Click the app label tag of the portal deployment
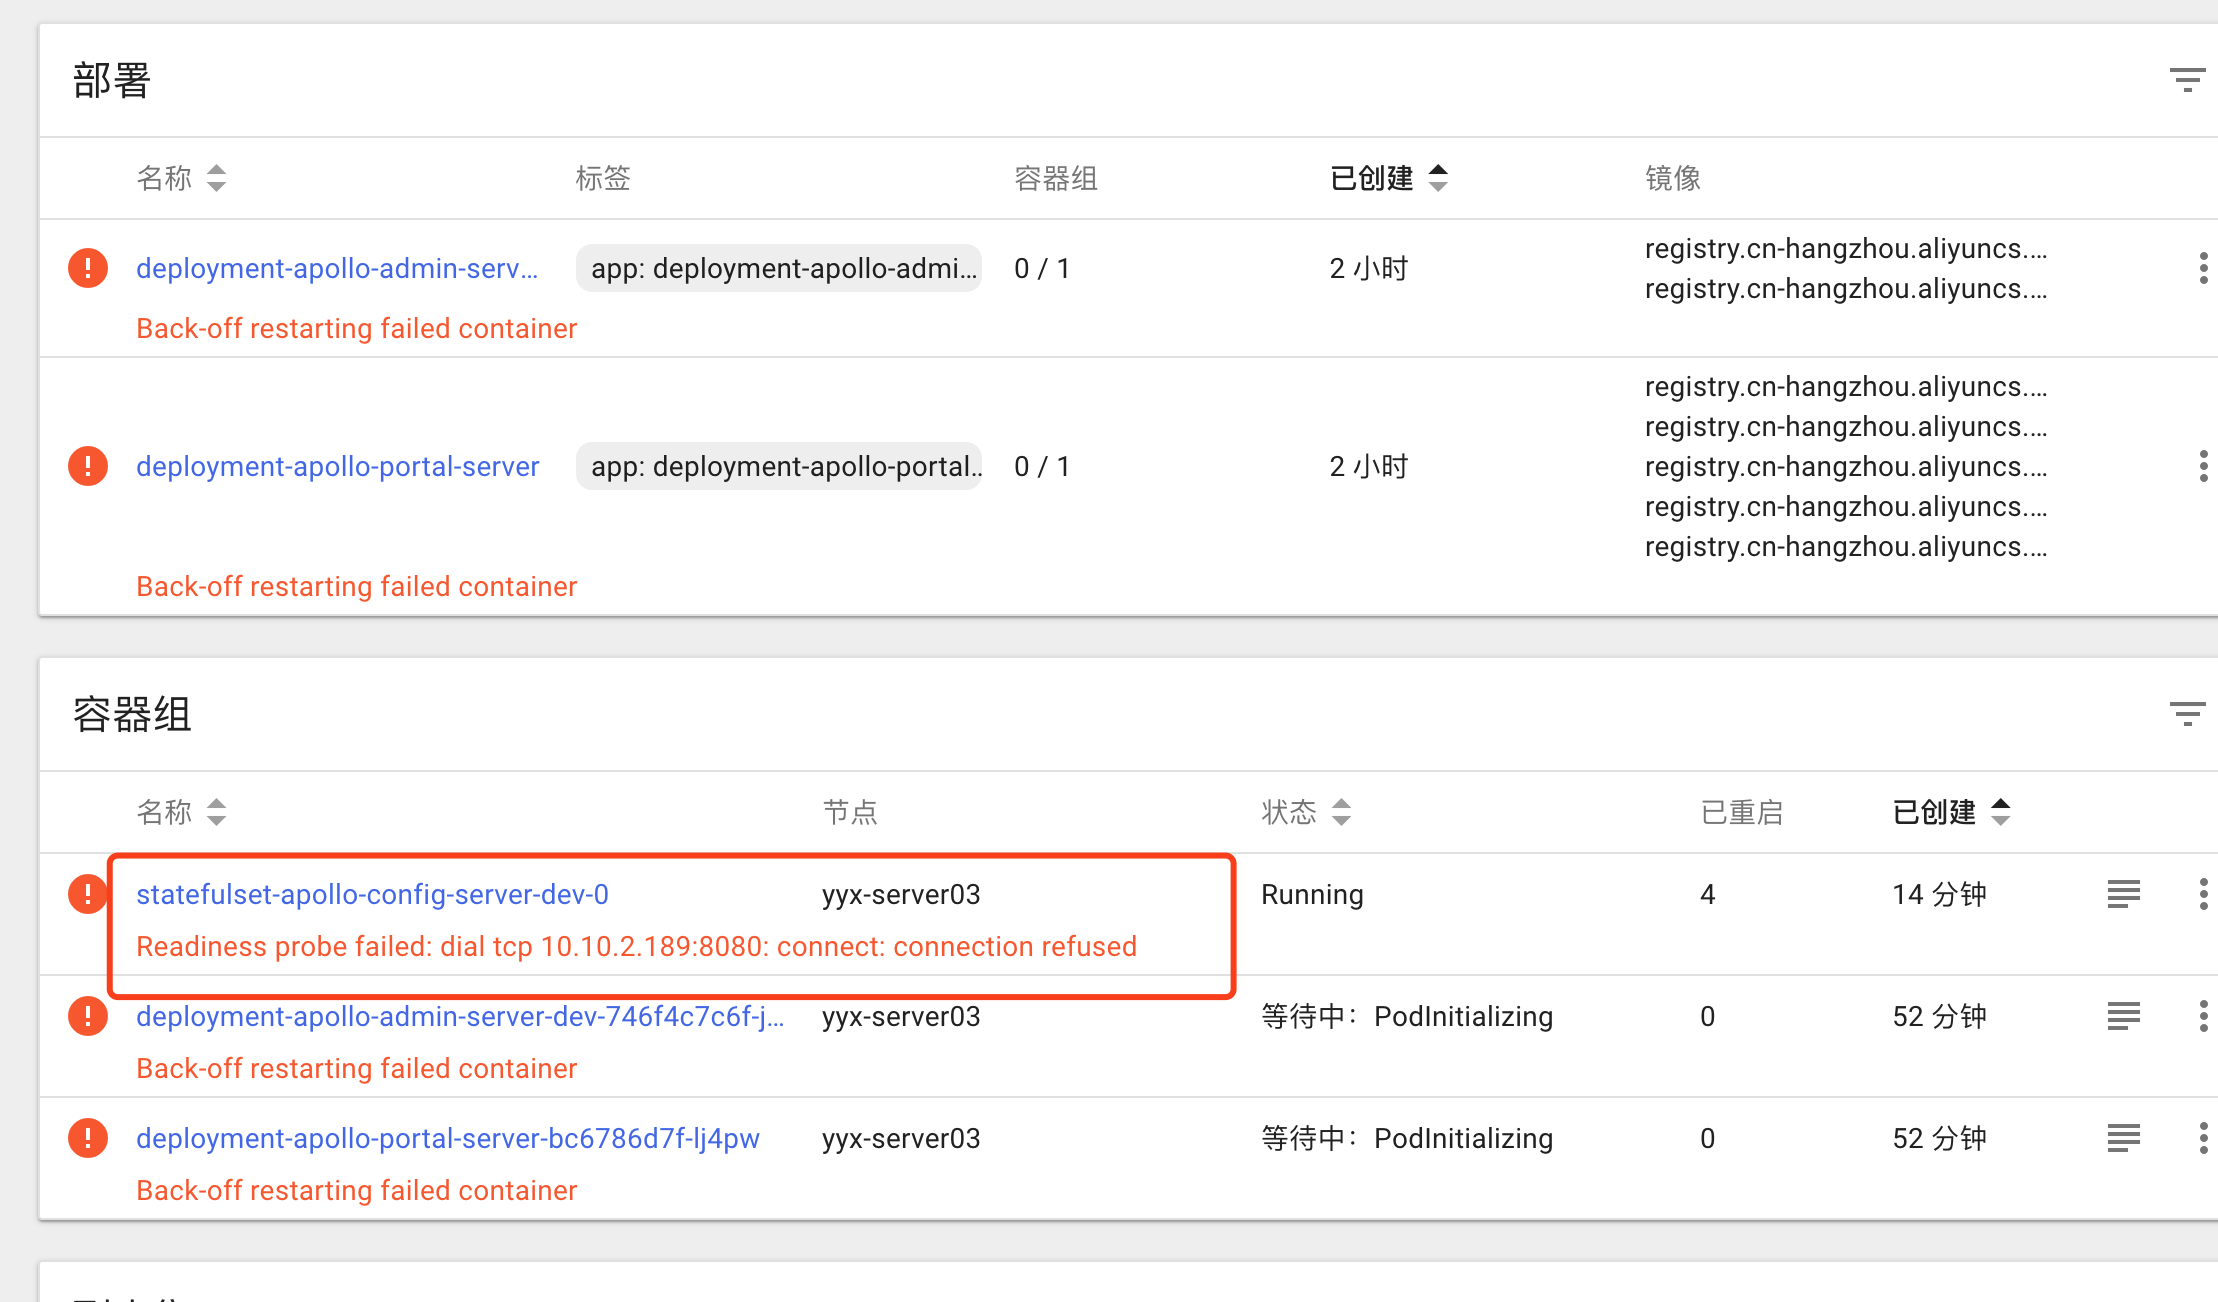Image resolution: width=2218 pixels, height=1302 pixels. [779, 466]
